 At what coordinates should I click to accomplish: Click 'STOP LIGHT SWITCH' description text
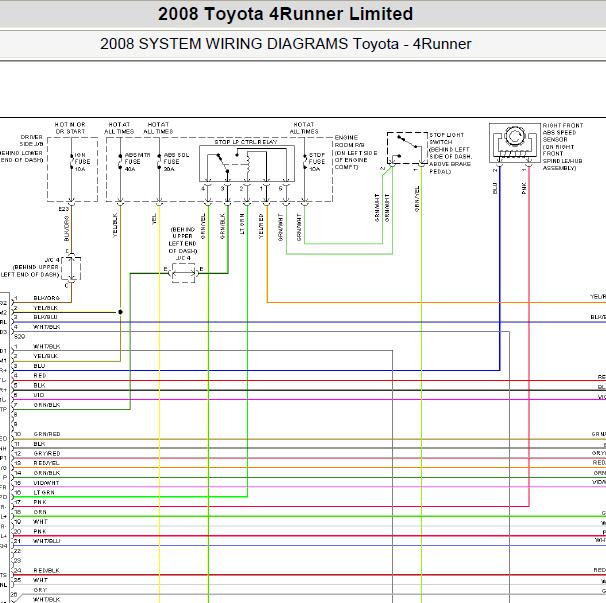click(x=450, y=153)
